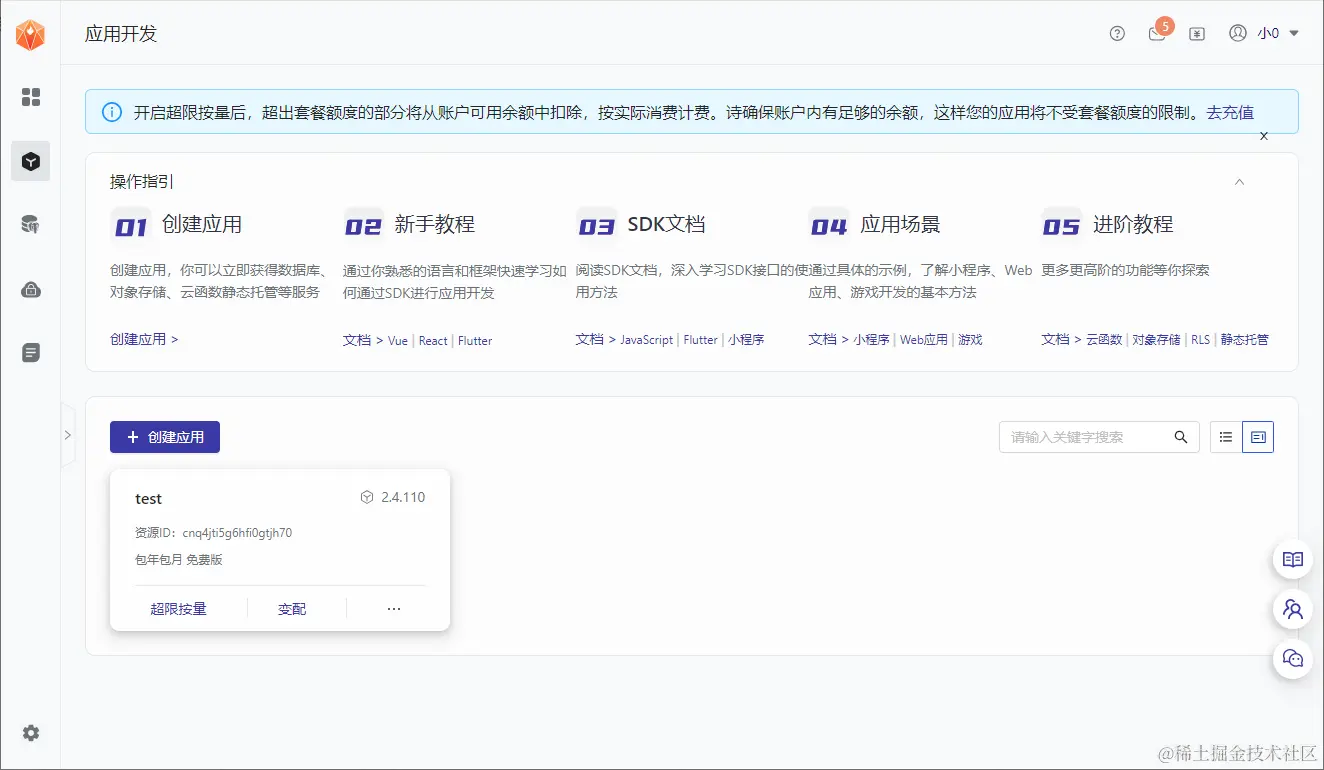Click the 创建应用 create app button

pos(164,436)
